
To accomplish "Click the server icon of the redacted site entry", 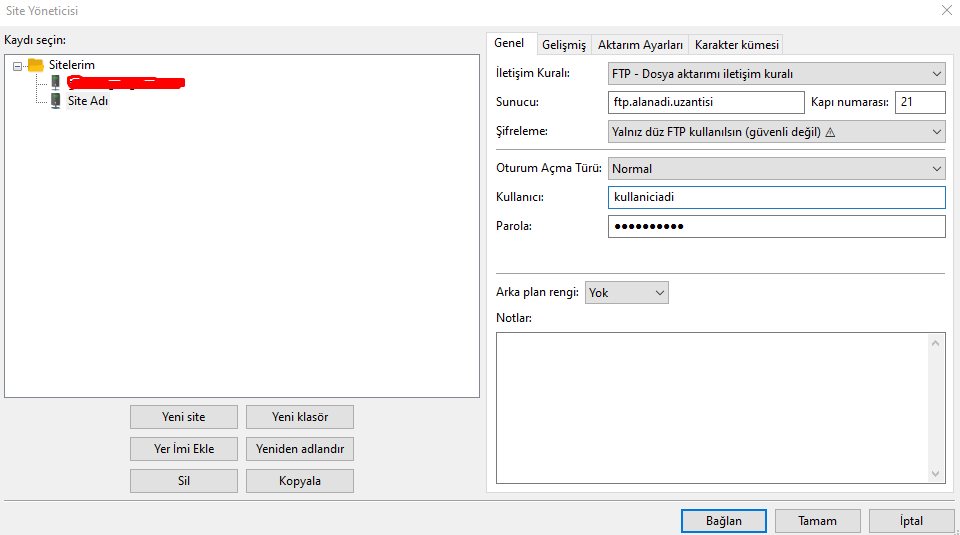I will click(x=56, y=82).
